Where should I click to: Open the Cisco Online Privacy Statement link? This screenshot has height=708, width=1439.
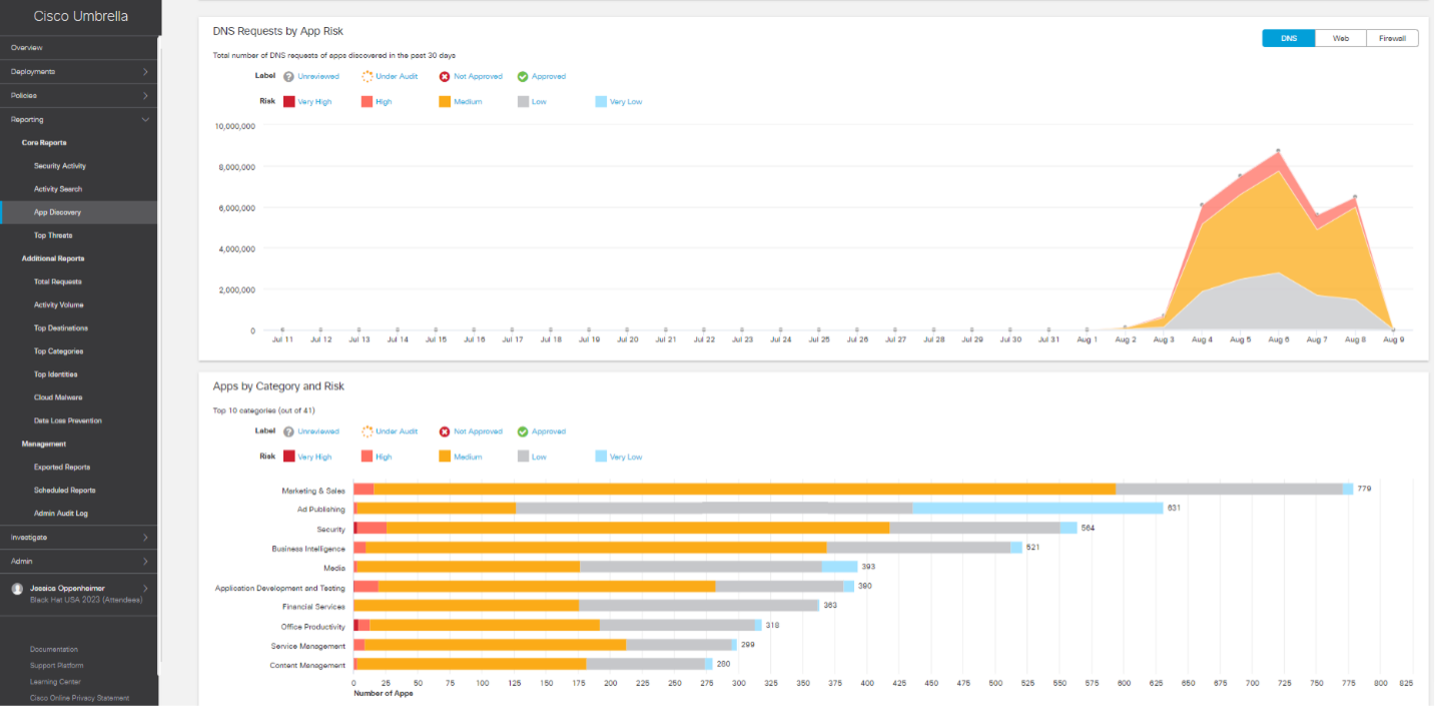(x=79, y=698)
